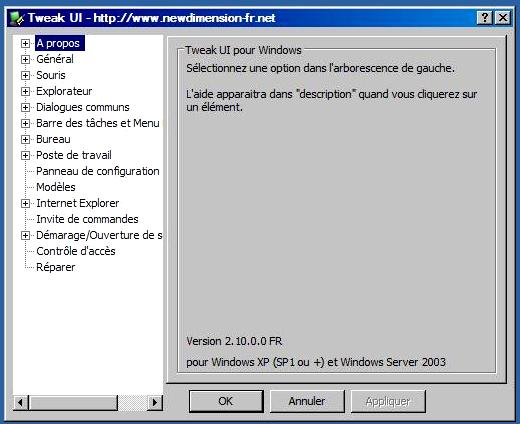The height and width of the screenshot is (424, 520).
Task: Expand the Bureau tree node
Action: pos(25,140)
